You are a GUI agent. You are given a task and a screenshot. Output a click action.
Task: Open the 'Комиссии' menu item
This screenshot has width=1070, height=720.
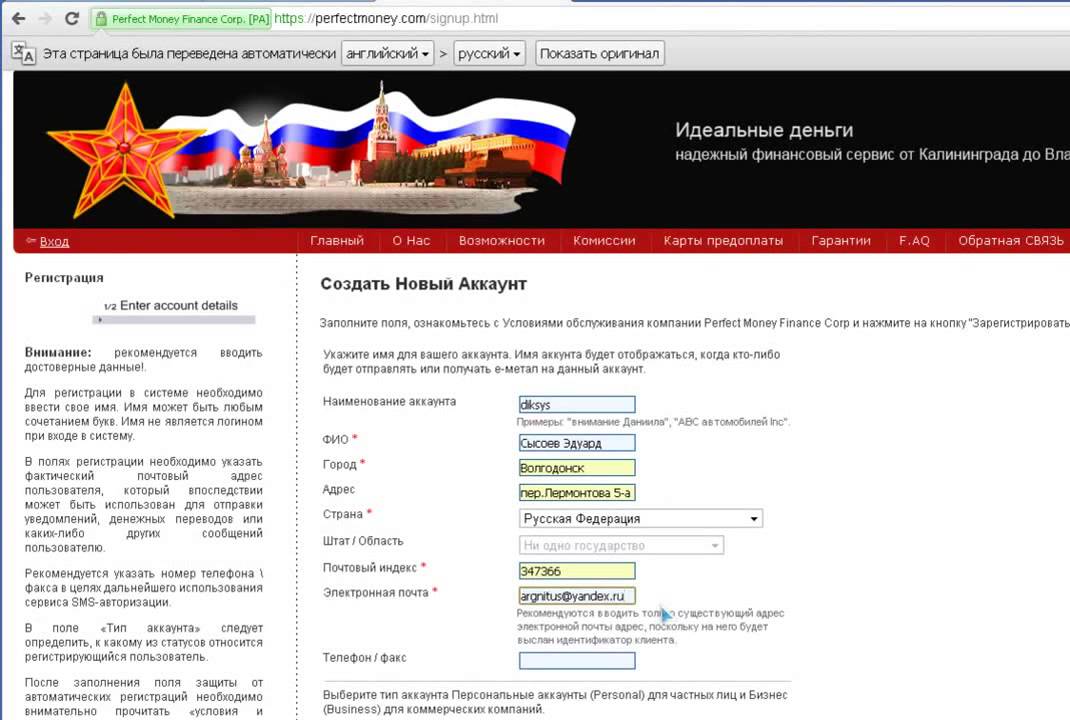coord(604,241)
